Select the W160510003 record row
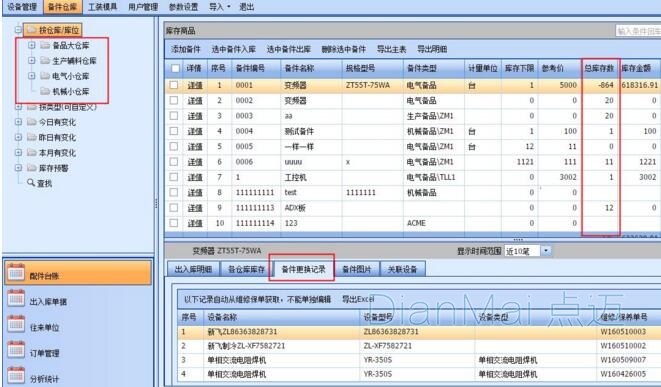 pos(419,332)
